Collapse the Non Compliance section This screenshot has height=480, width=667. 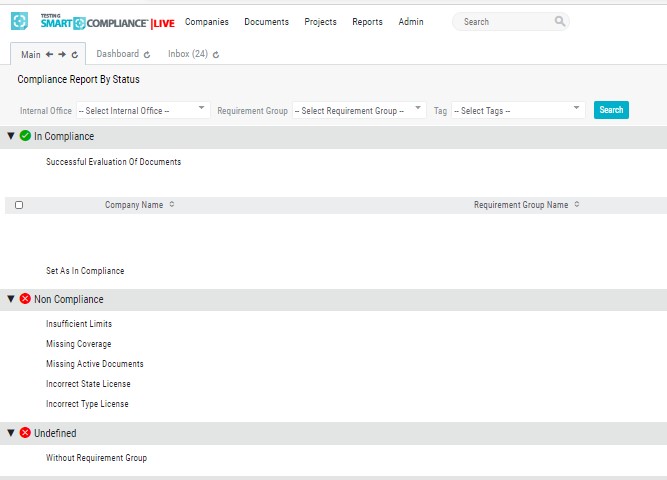[x=11, y=299]
